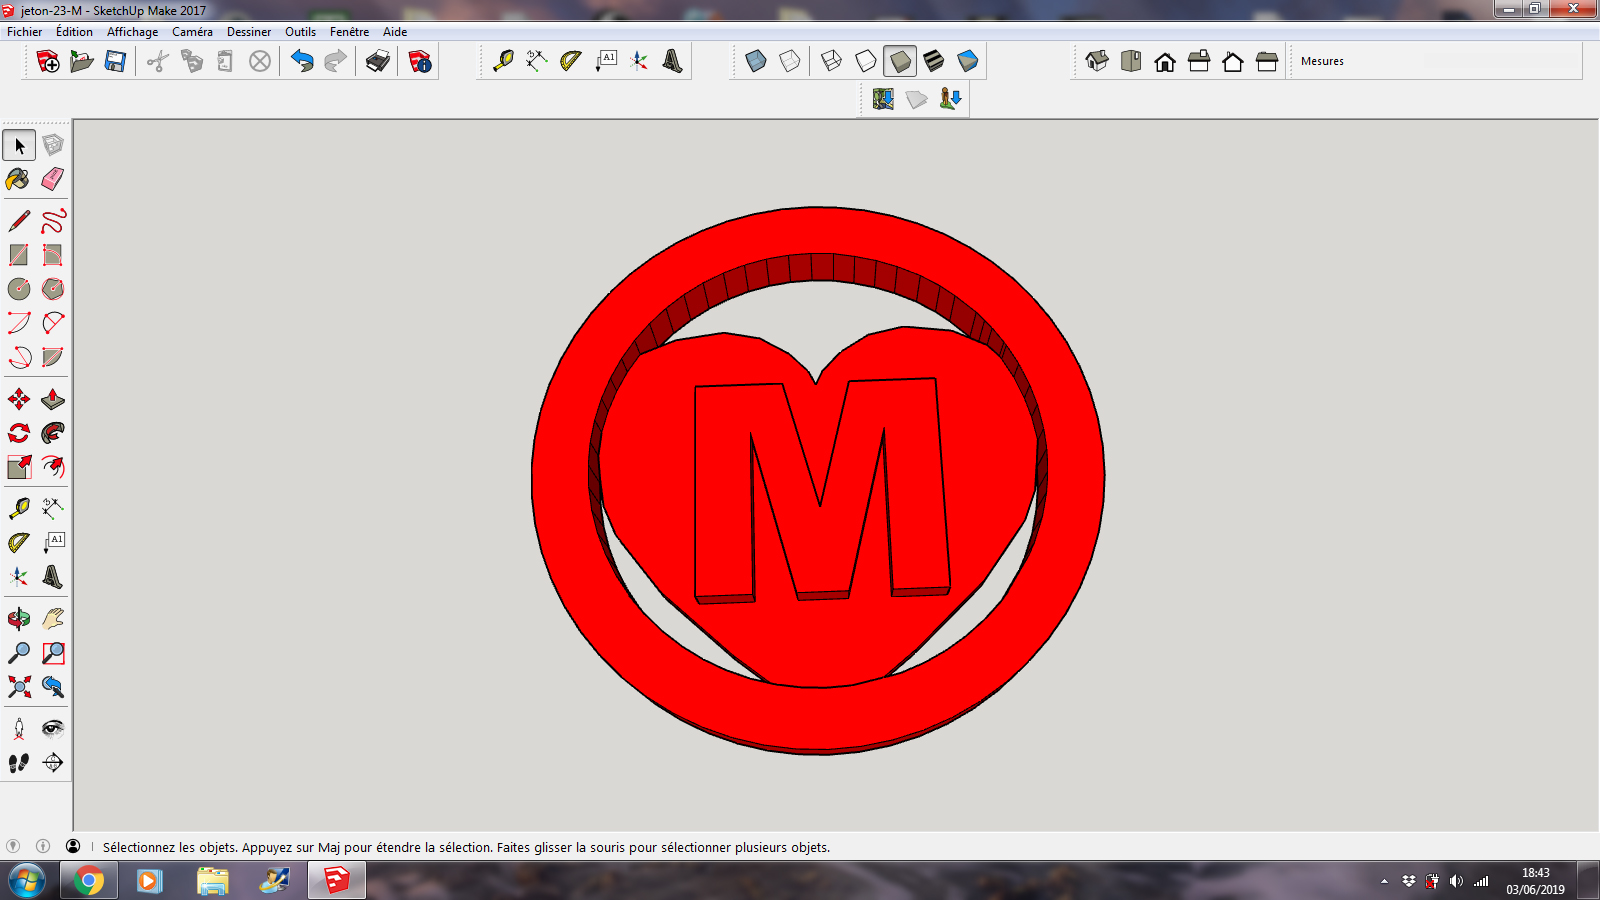Image resolution: width=1600 pixels, height=900 pixels.
Task: Activate the Tape Measure tool in left toolbar
Action: 18,509
